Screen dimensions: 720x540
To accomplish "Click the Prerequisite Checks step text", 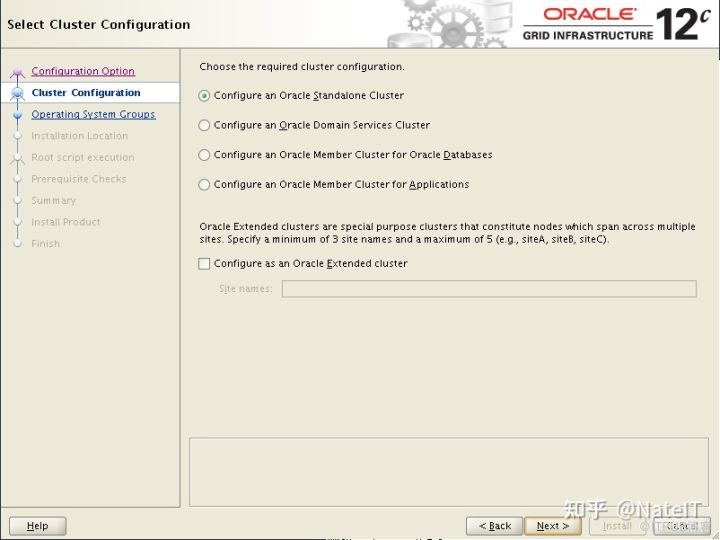I will click(x=79, y=179).
